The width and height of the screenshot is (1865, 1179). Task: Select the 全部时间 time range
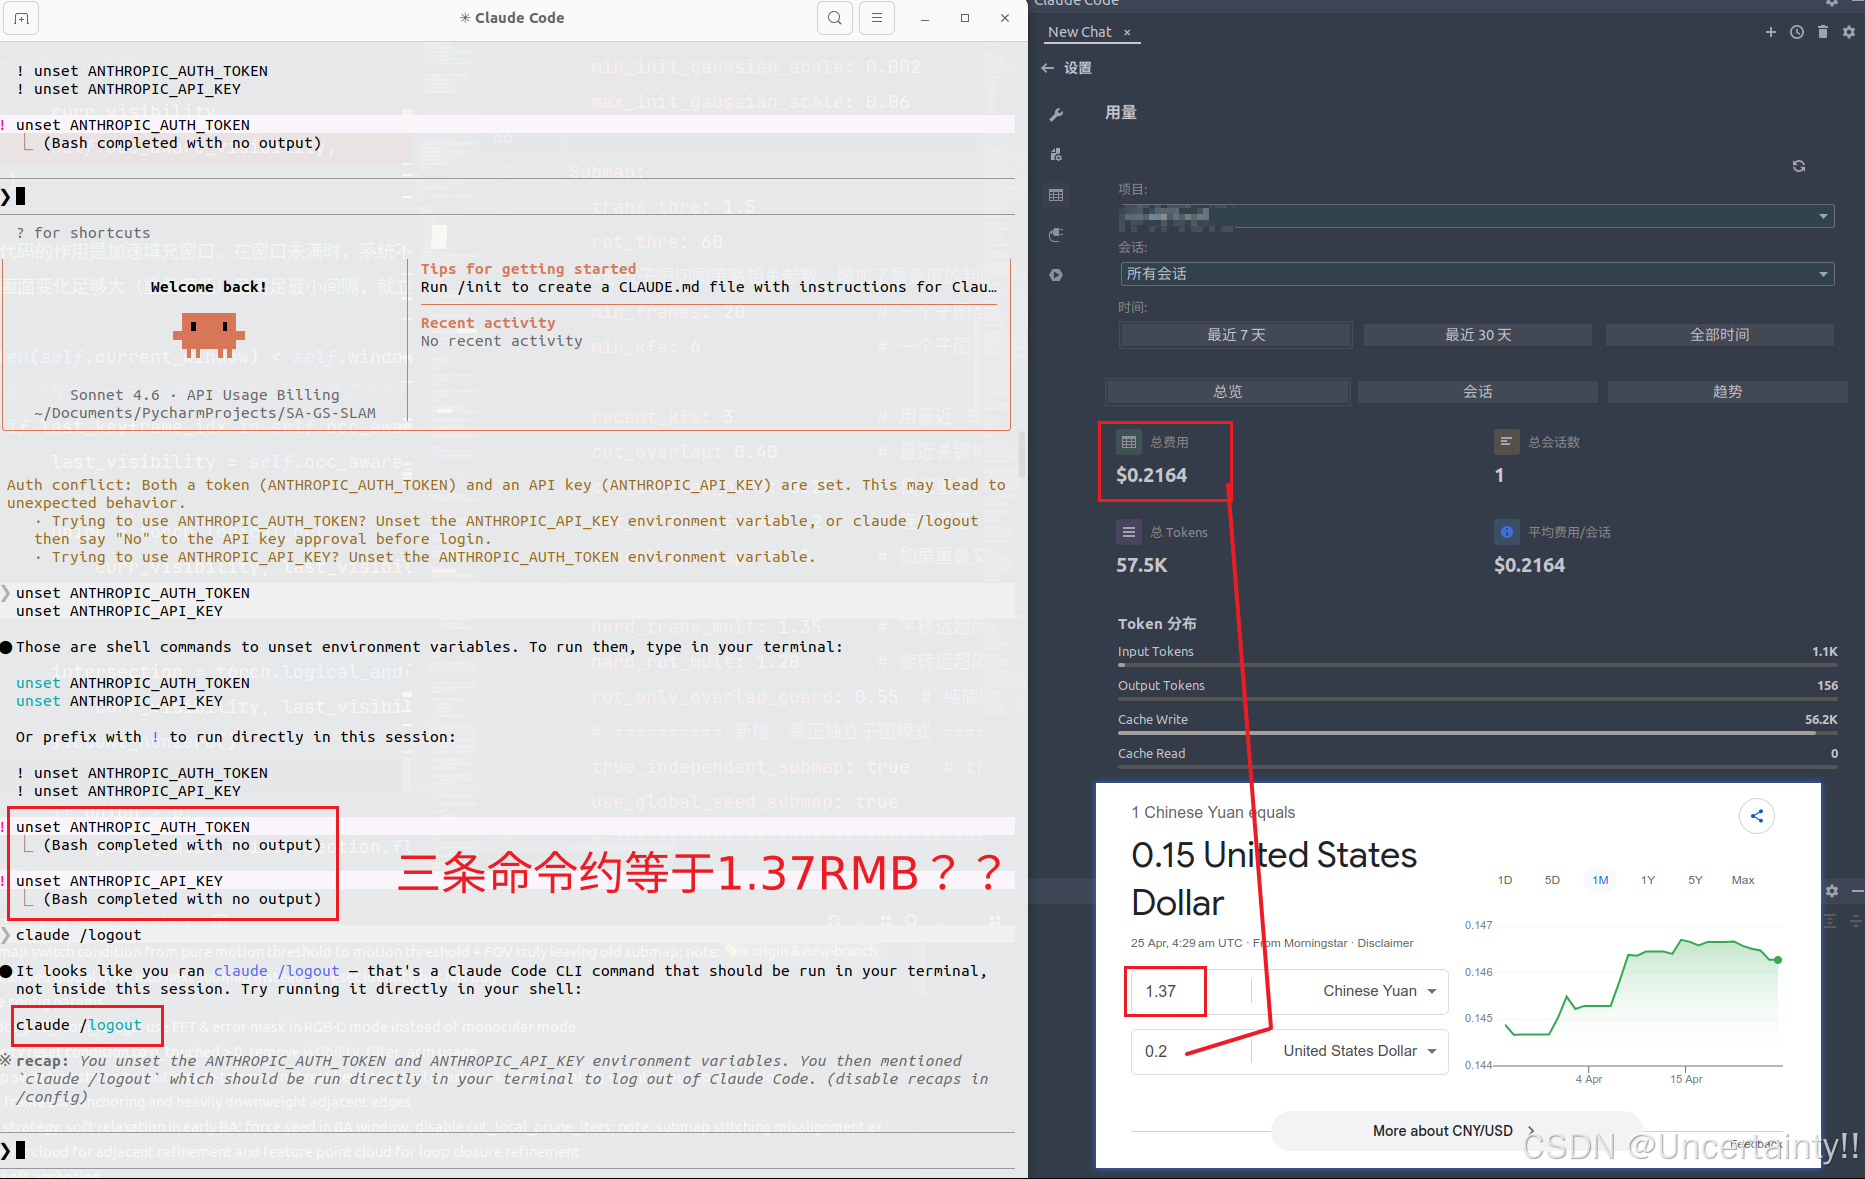(1720, 335)
